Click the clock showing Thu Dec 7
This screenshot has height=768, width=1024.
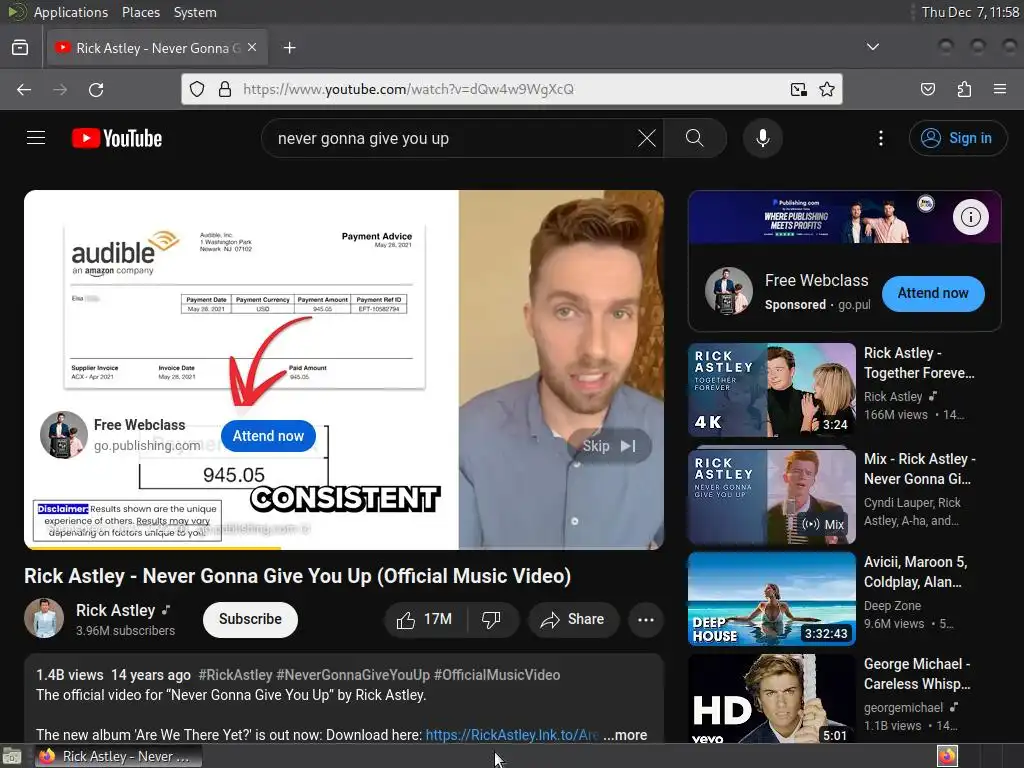tap(970, 12)
